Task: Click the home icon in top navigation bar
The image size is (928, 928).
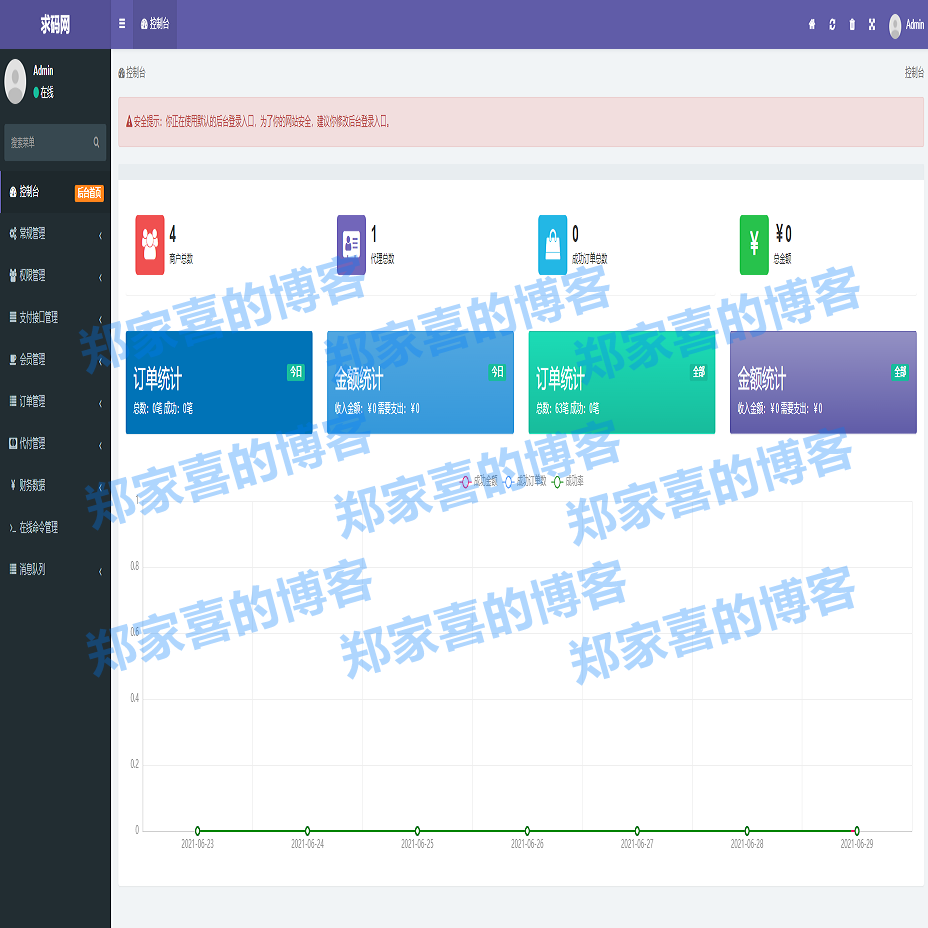Action: tap(810, 25)
